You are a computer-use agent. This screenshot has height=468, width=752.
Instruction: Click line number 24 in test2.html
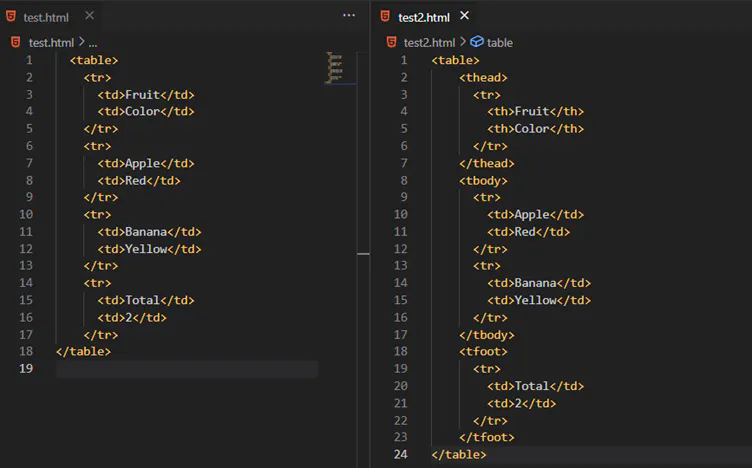[400, 455]
